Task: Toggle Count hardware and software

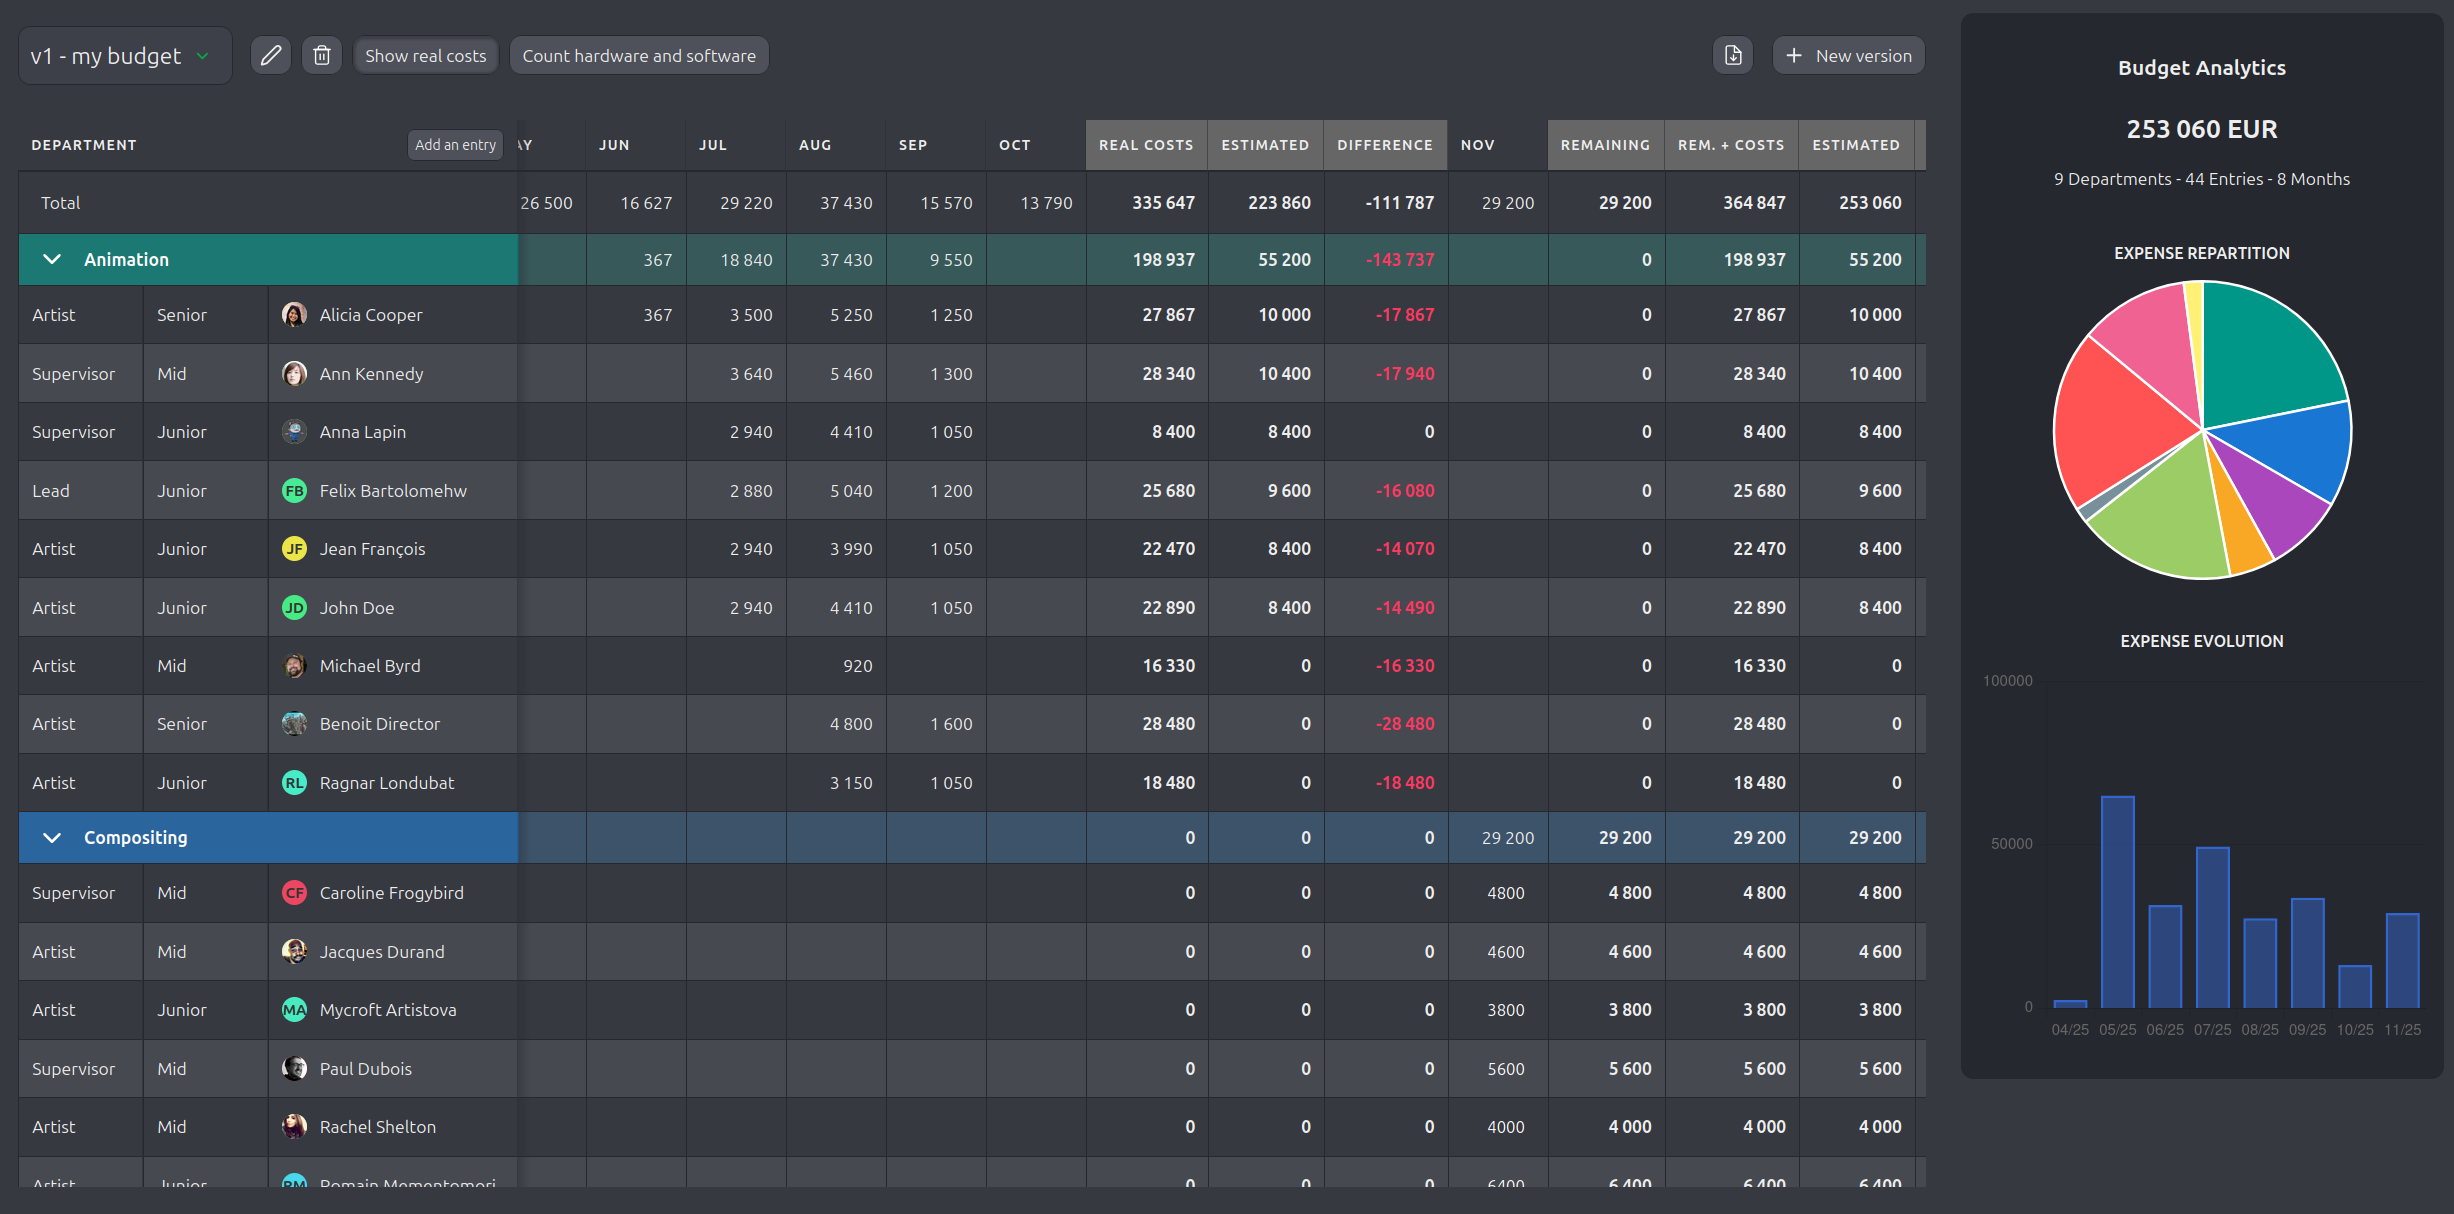Action: [x=639, y=56]
